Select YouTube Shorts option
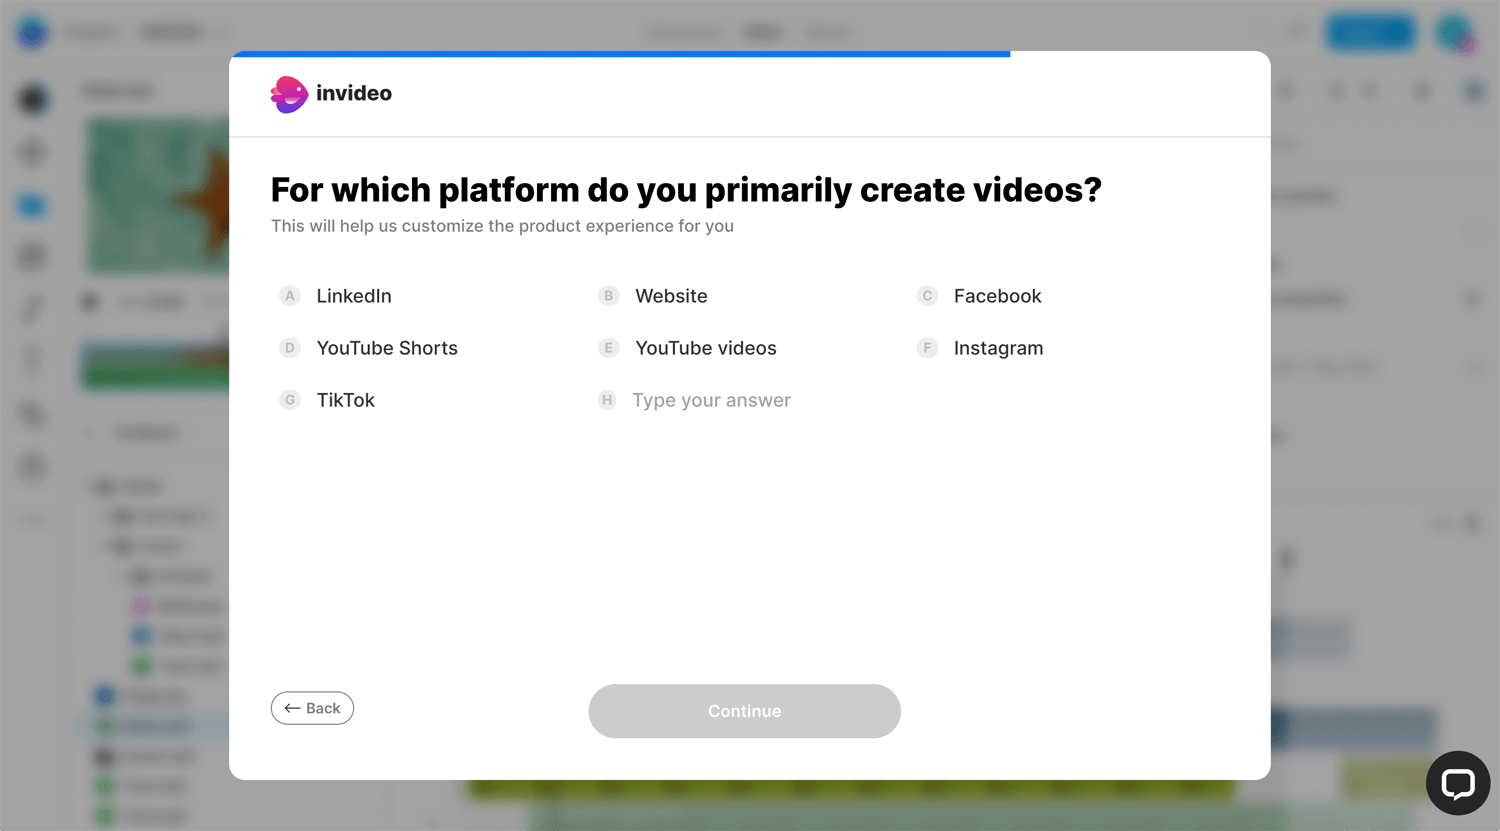Image resolution: width=1500 pixels, height=831 pixels. [368, 348]
